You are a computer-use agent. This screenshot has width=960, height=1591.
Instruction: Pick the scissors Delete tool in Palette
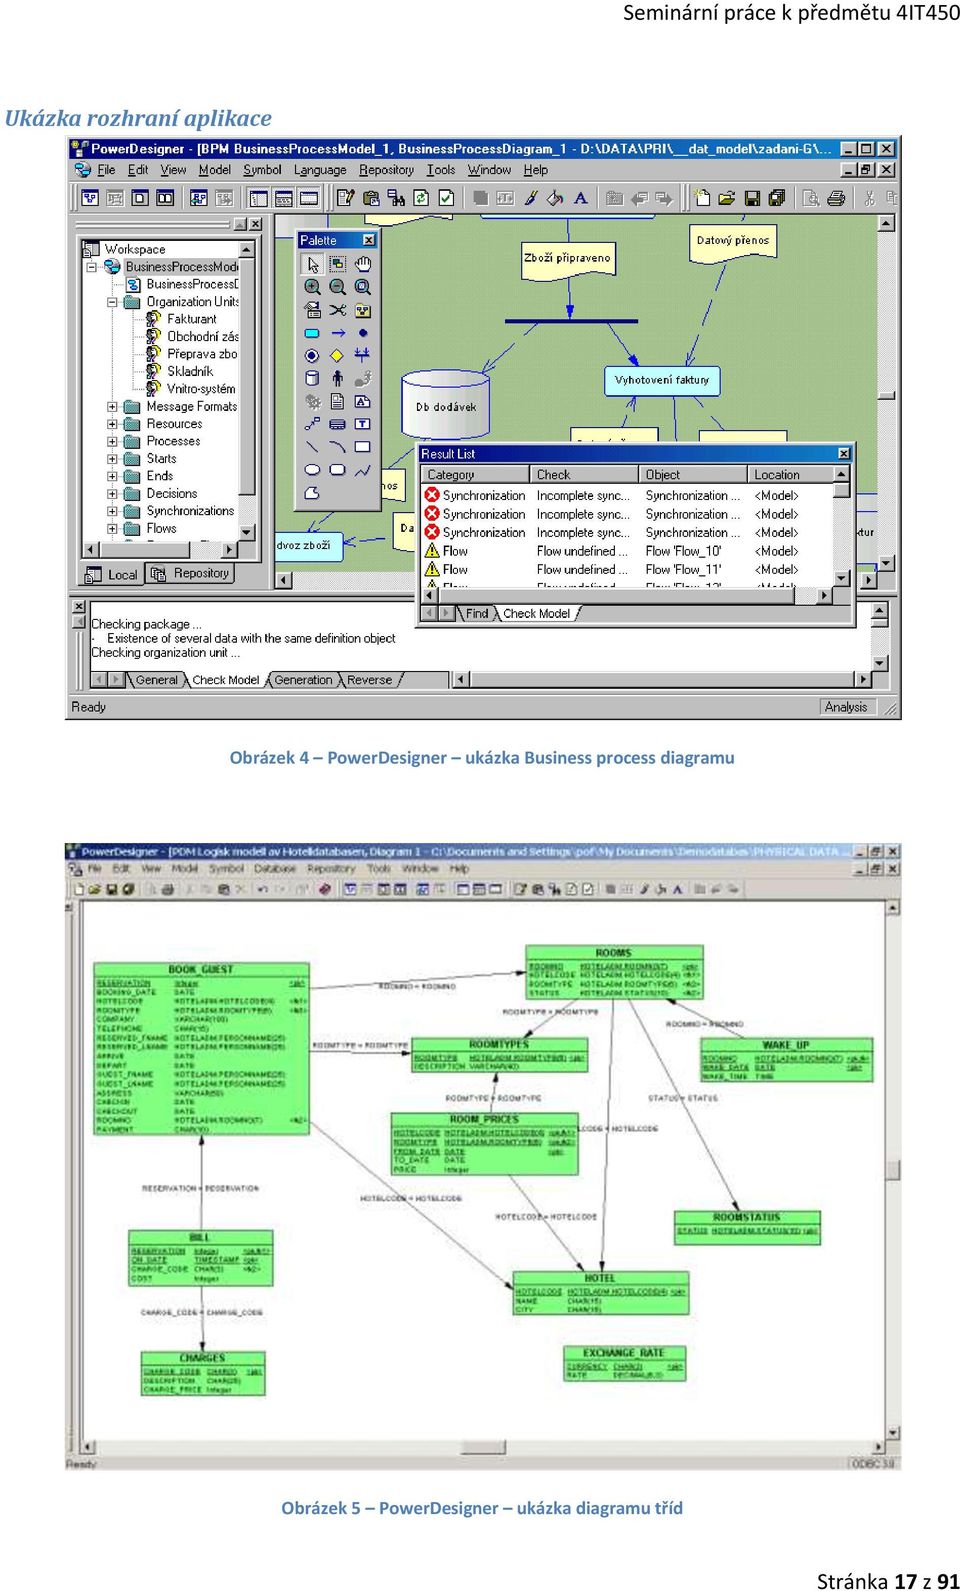click(338, 310)
